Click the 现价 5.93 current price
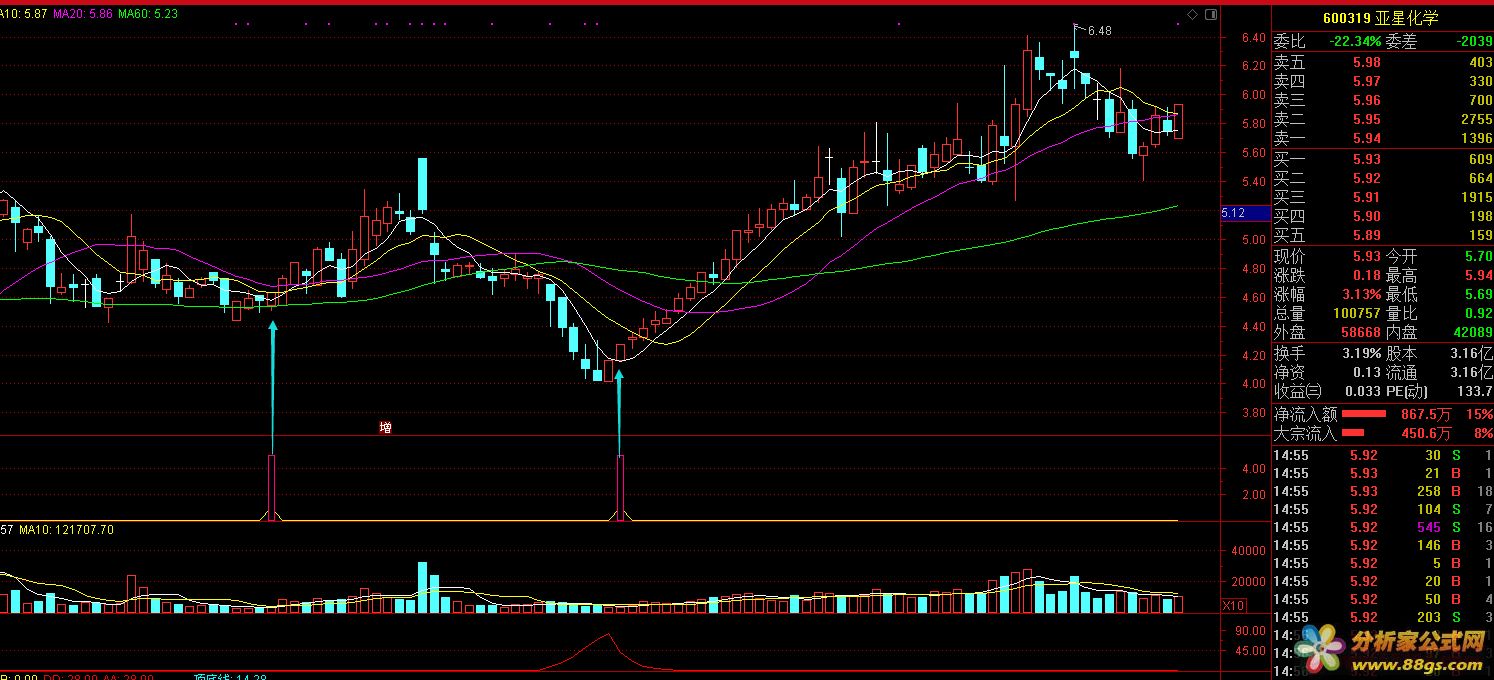Viewport: 1494px width, 680px height. [1327, 256]
